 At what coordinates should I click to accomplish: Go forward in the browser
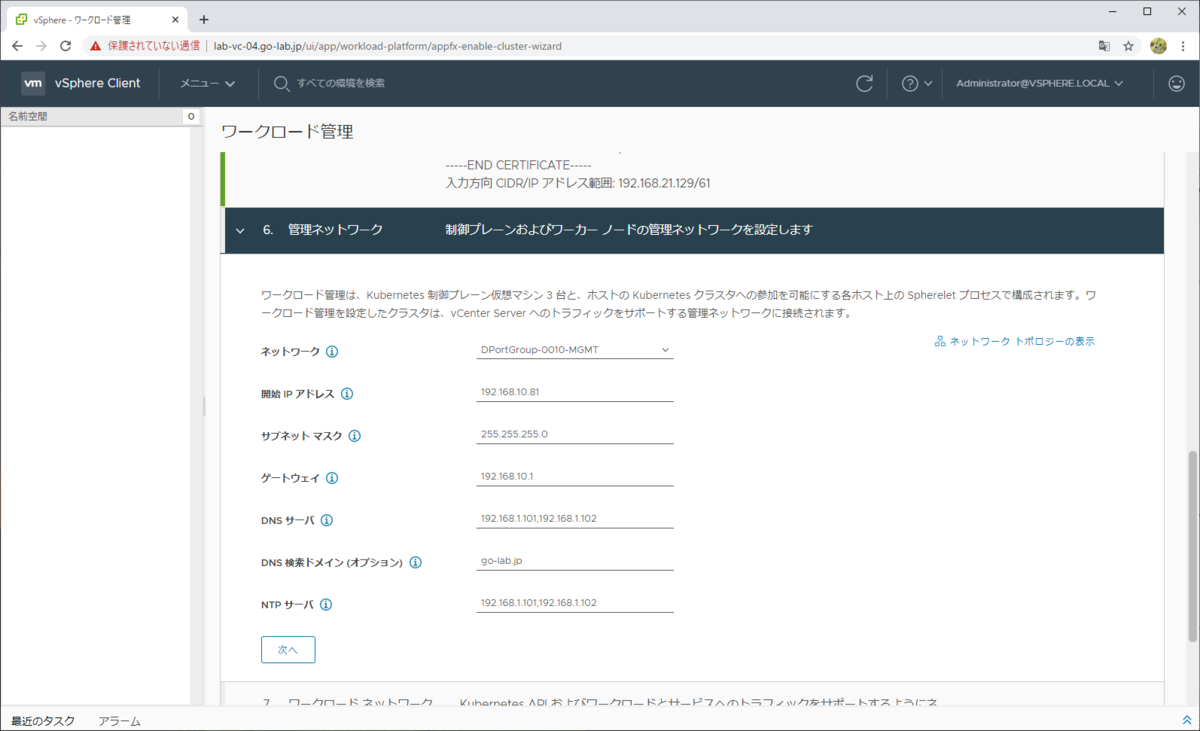41,45
